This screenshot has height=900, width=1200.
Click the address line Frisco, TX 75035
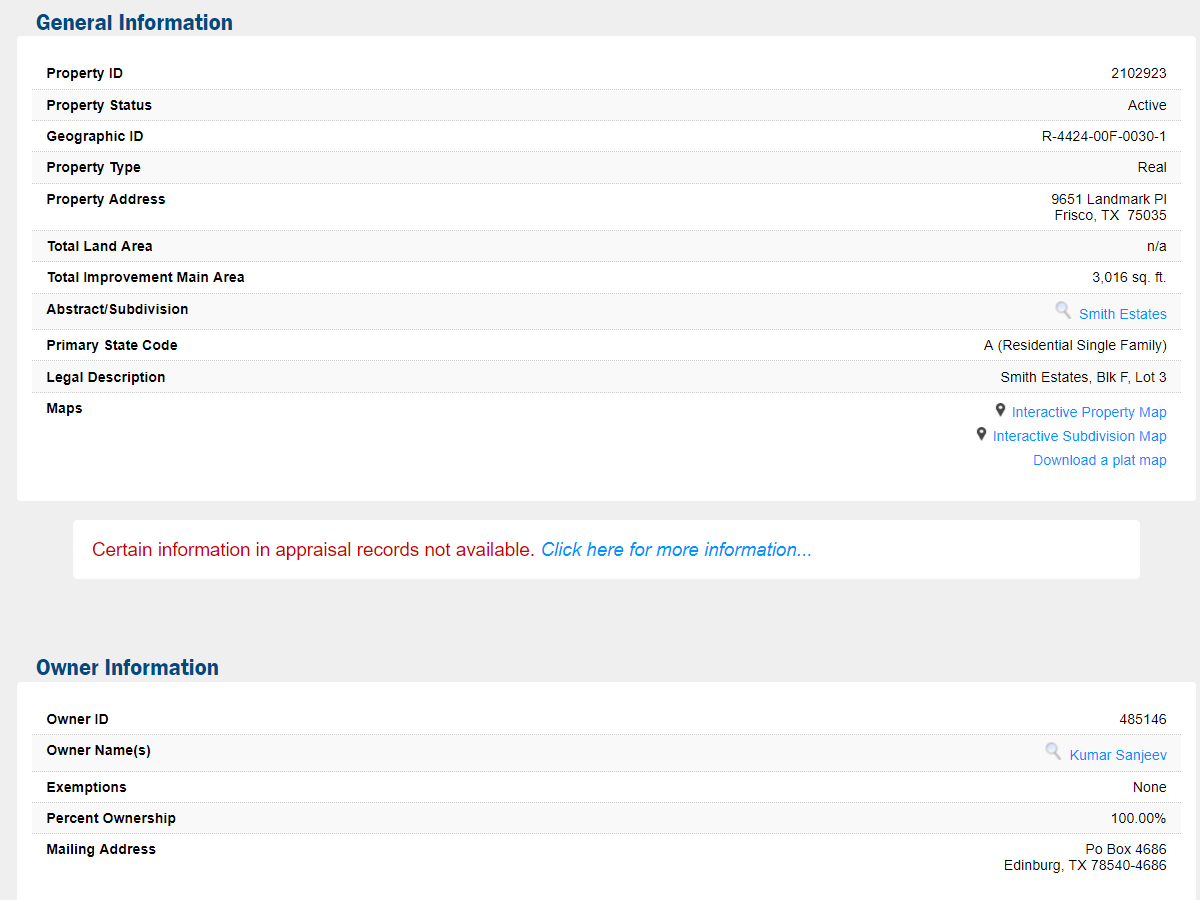click(x=1110, y=215)
